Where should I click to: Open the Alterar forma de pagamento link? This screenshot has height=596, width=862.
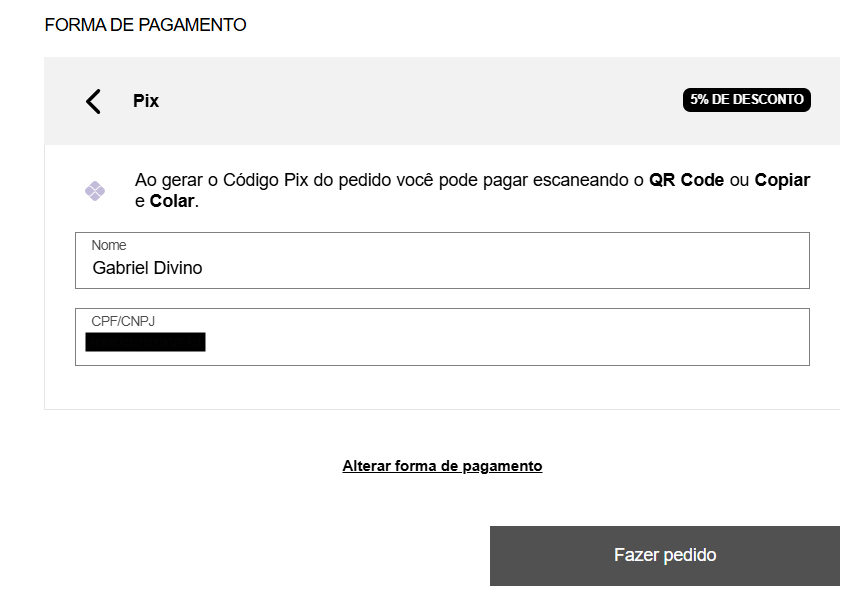[442, 466]
